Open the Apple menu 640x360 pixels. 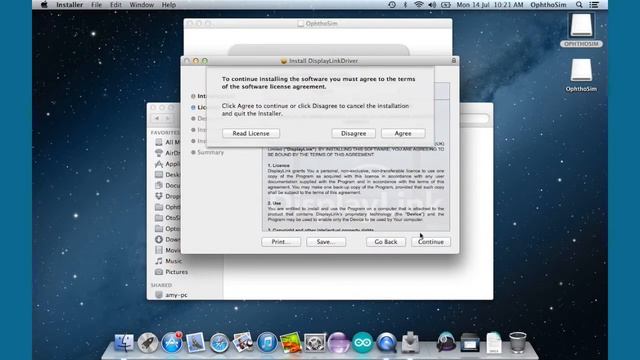tap(44, 5)
